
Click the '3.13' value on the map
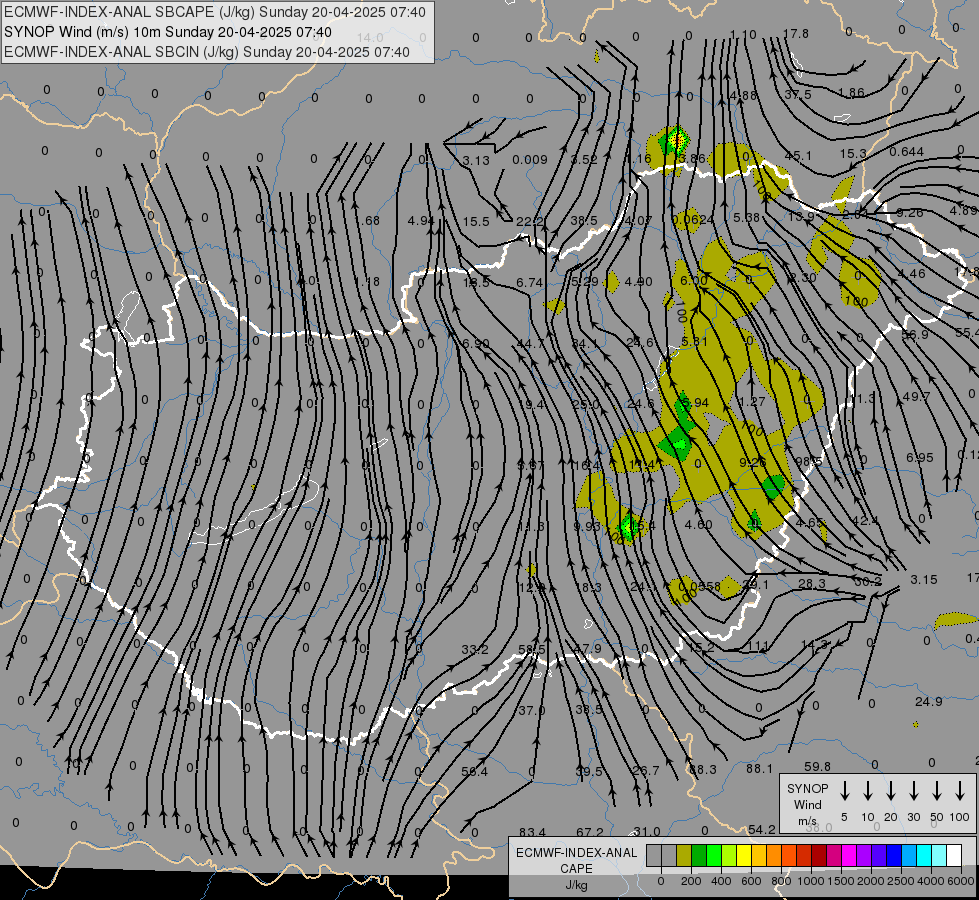(476, 161)
